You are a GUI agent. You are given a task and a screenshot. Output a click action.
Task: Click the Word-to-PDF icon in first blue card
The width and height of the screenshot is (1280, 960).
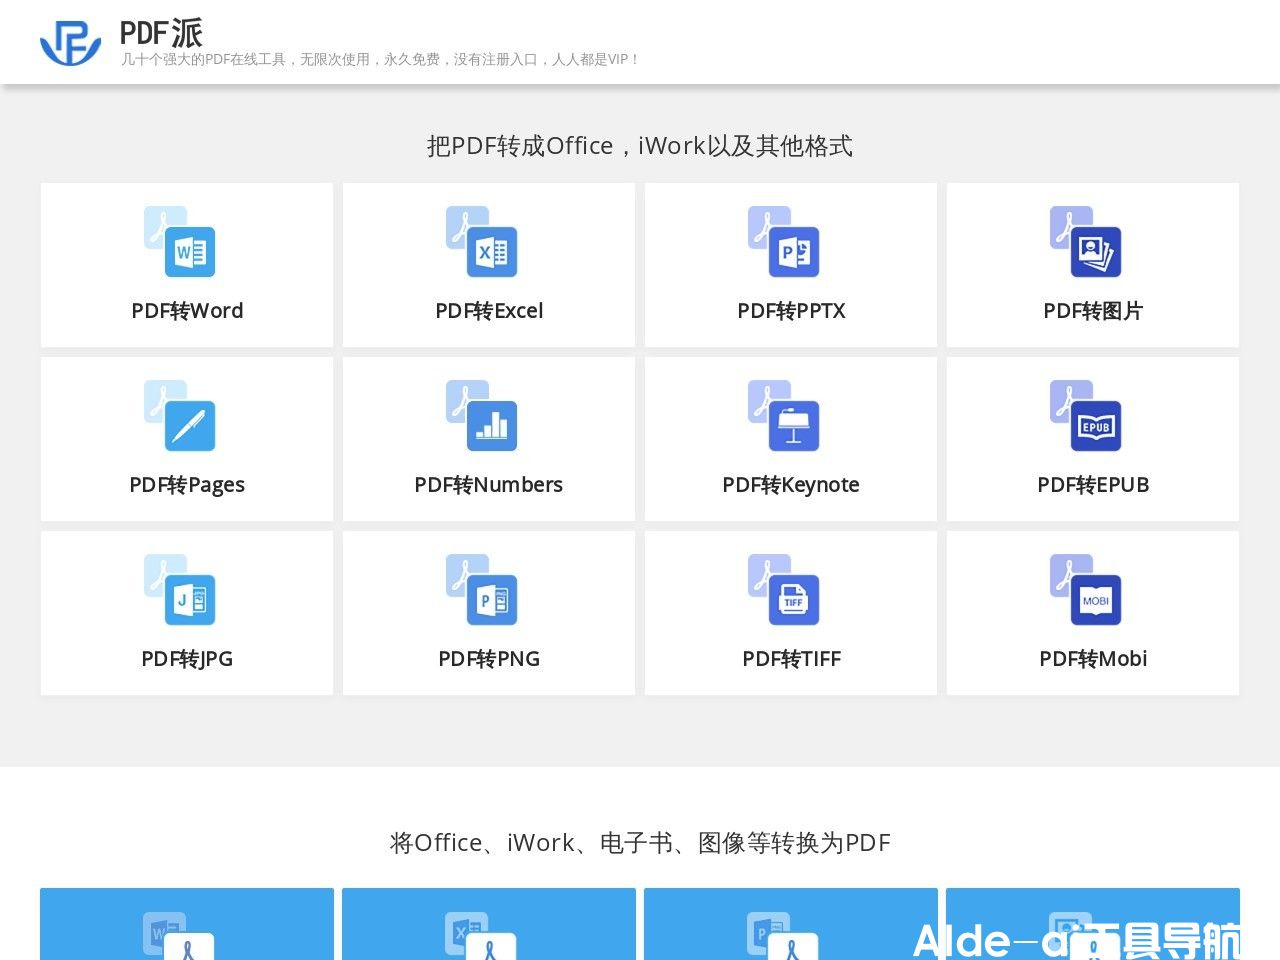point(180,936)
